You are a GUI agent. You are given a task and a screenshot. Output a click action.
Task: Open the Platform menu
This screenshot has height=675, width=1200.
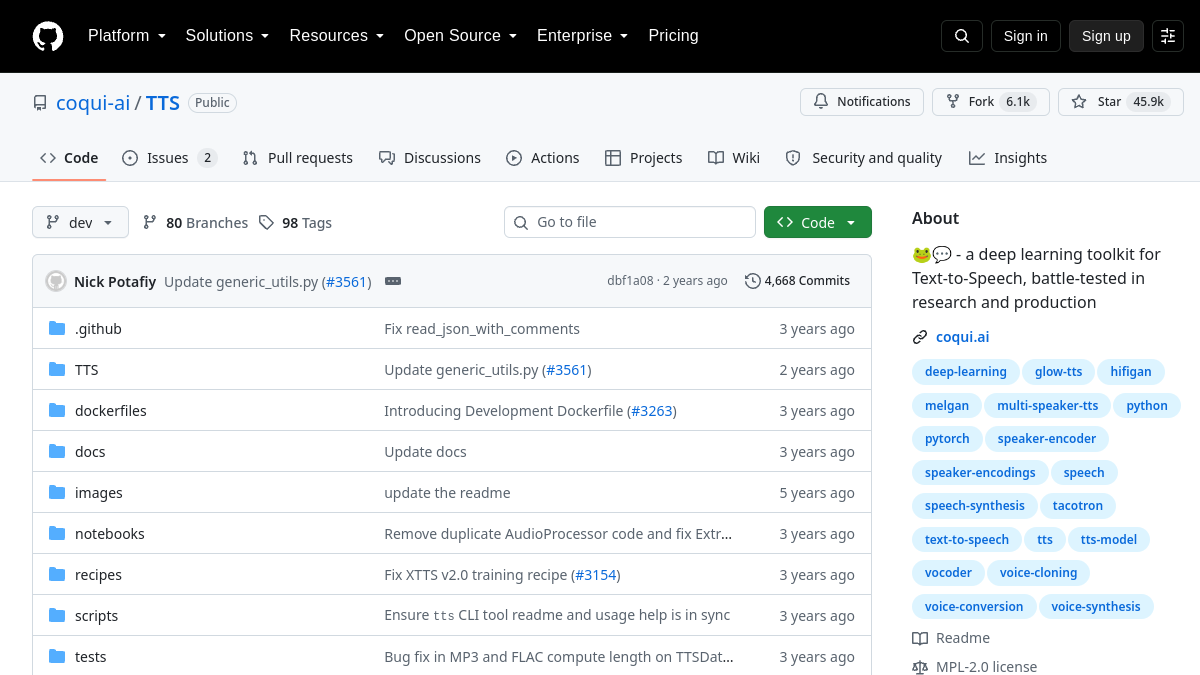click(126, 36)
